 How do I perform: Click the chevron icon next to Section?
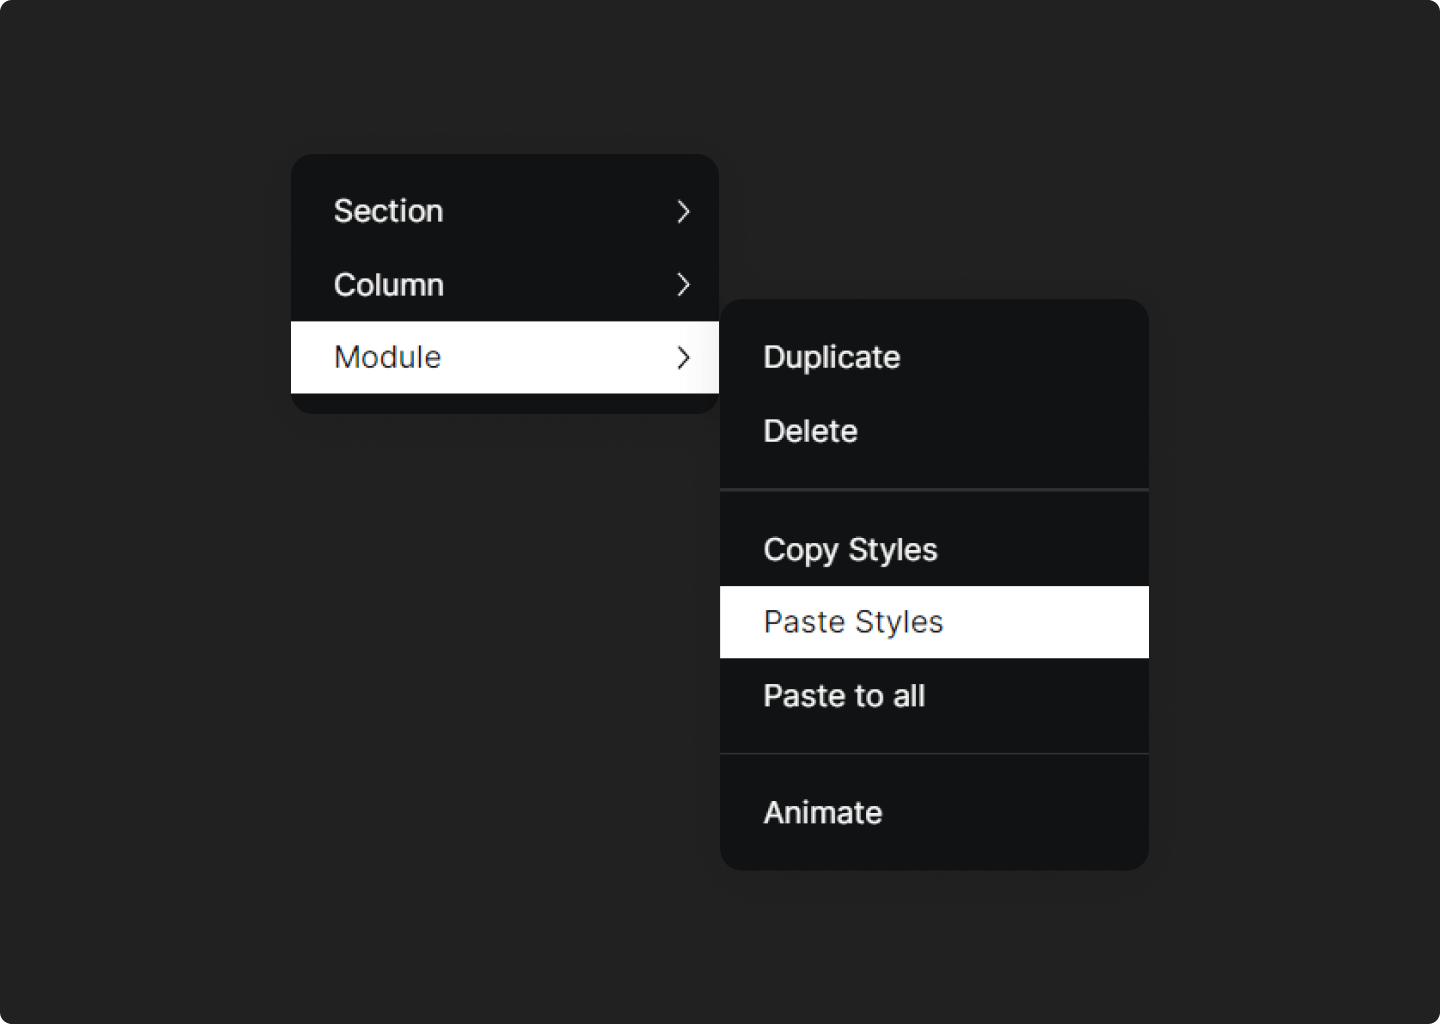coord(684,212)
